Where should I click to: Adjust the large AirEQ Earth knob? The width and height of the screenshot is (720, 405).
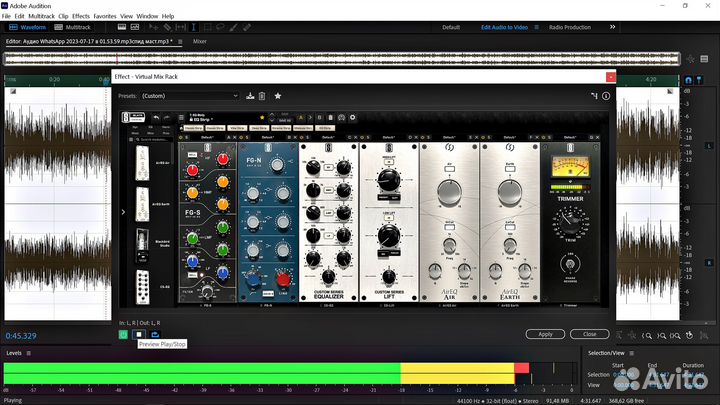coord(510,192)
